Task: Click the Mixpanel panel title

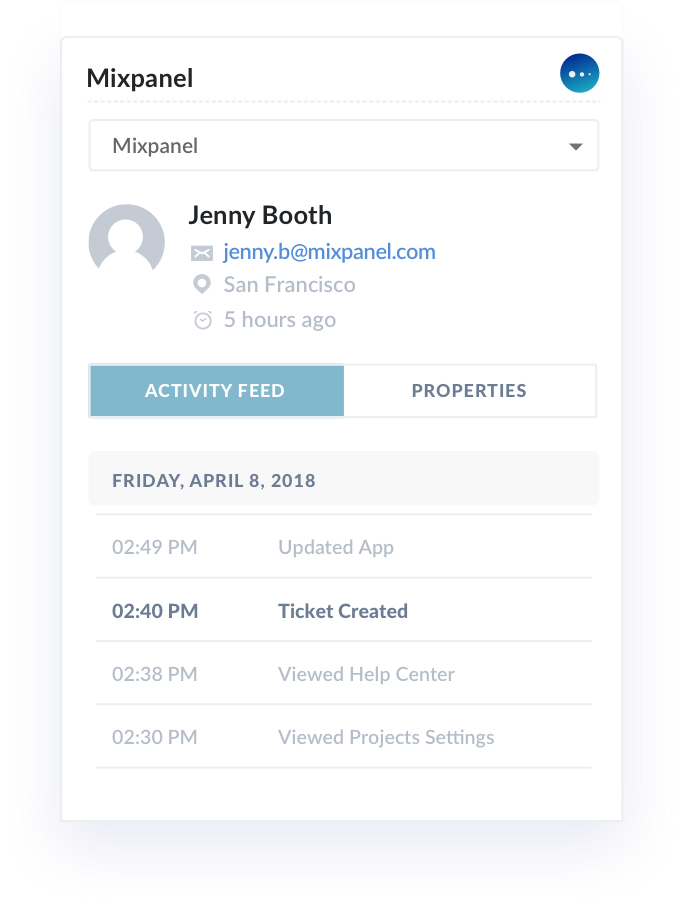Action: coord(140,78)
